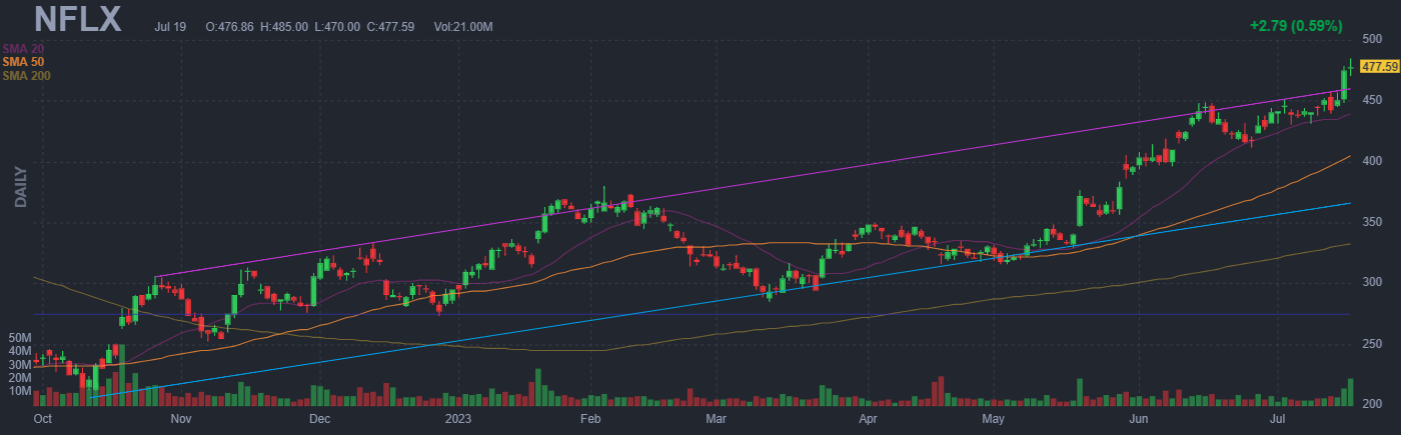
Task: Click the current price tag 477.59
Action: [x=1380, y=66]
